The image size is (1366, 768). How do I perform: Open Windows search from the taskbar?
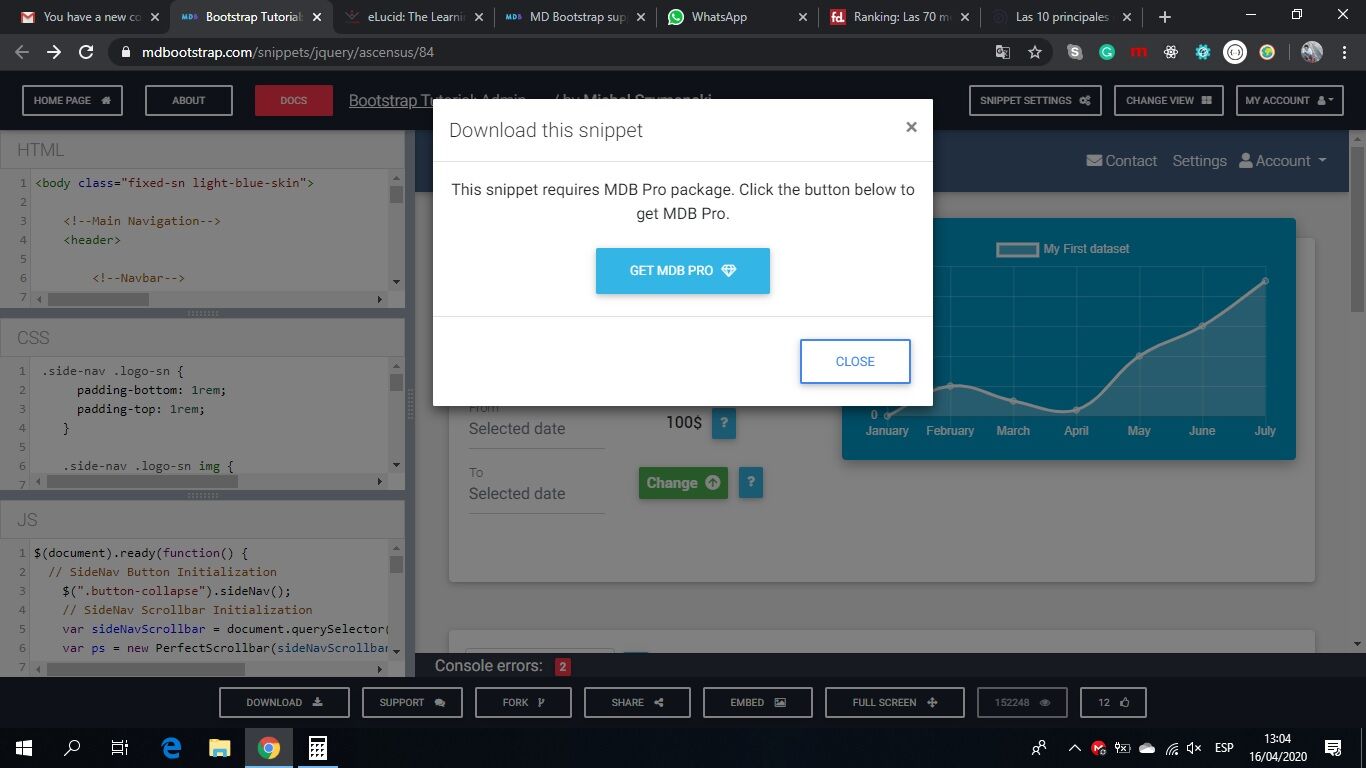coord(72,748)
